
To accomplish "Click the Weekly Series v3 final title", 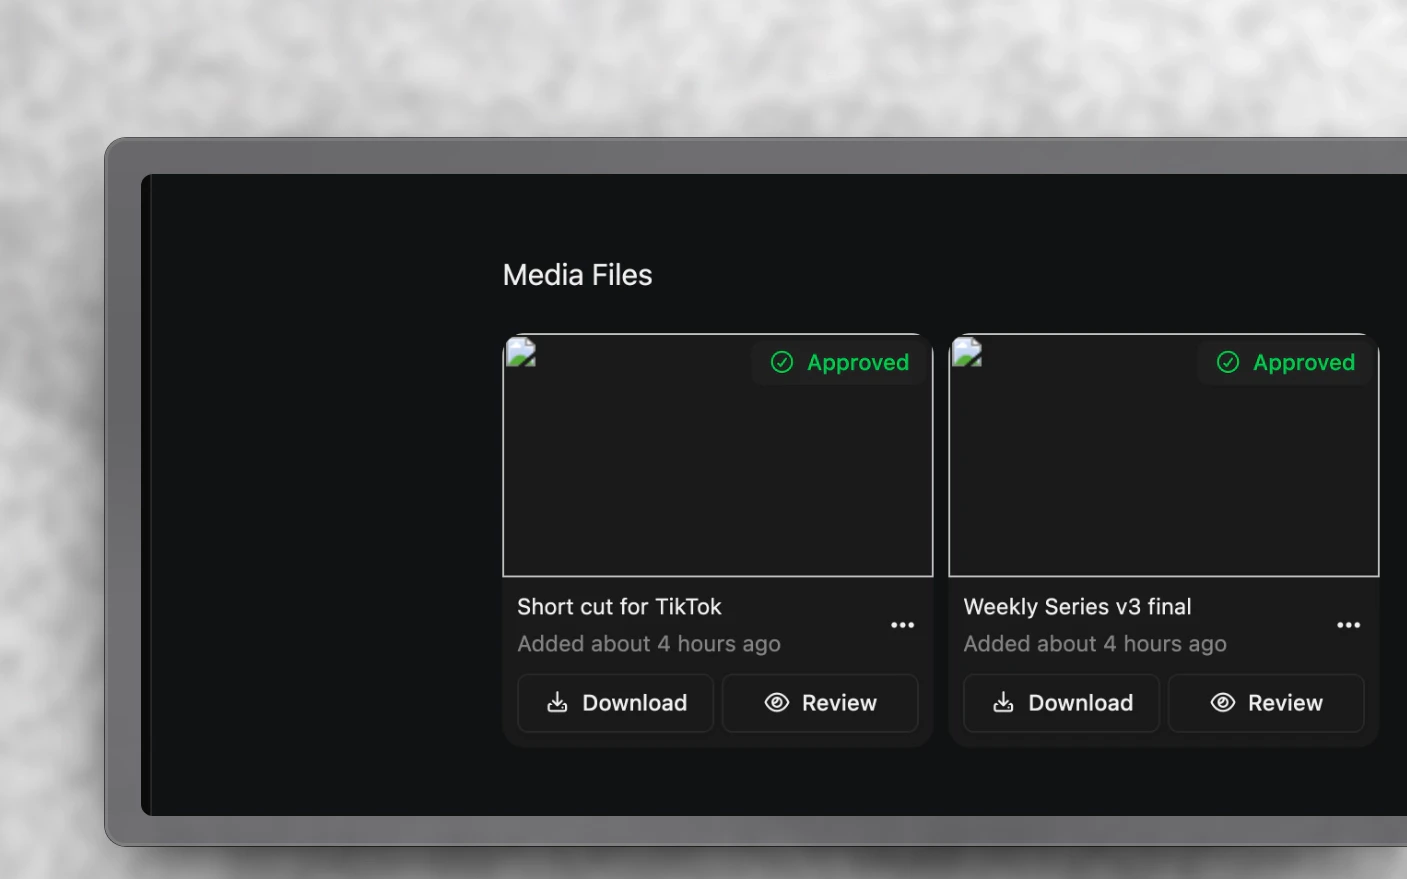I will click(1077, 607).
